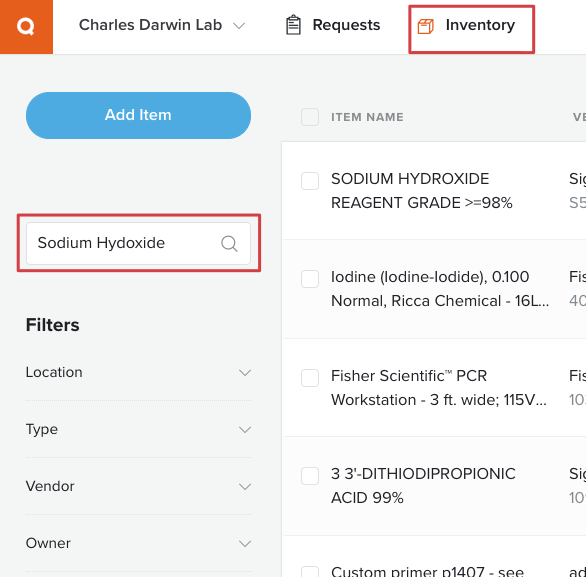Open the Sodium Hydroxide Reagent Grade item
Viewport: 586px width, 577px height.
coord(422,191)
